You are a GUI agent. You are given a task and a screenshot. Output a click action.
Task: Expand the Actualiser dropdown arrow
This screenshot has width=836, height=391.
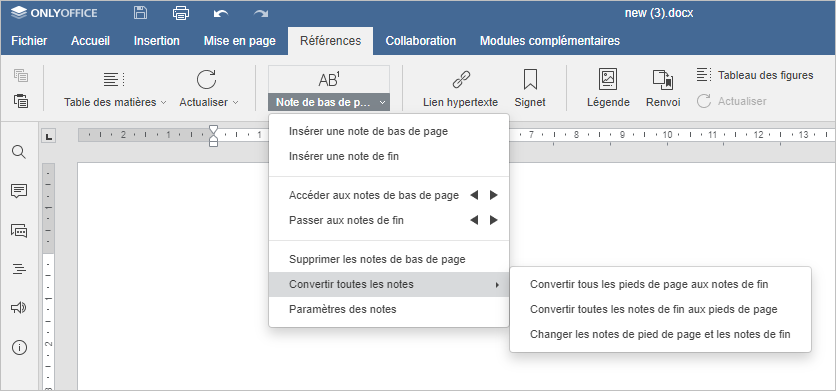235,102
